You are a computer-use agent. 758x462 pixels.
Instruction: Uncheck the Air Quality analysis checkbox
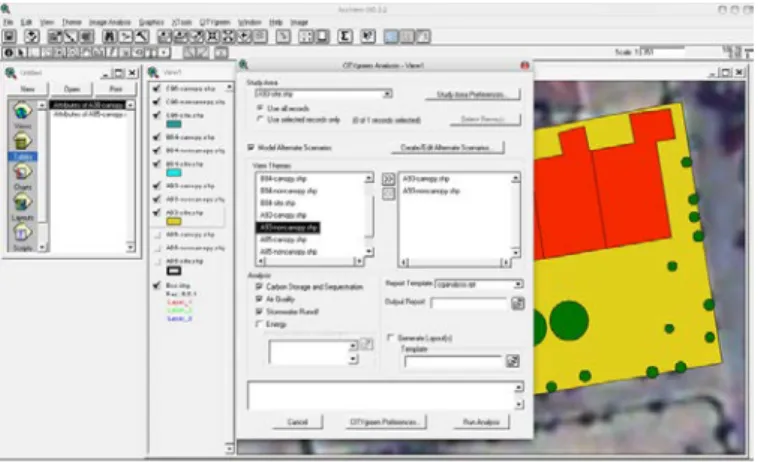(x=259, y=299)
